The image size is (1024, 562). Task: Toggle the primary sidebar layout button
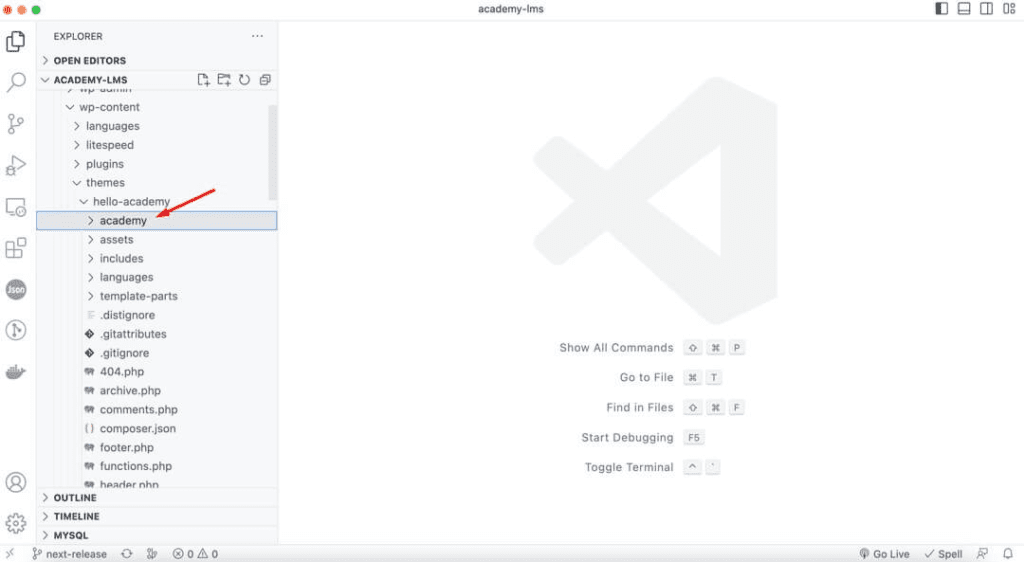click(941, 9)
